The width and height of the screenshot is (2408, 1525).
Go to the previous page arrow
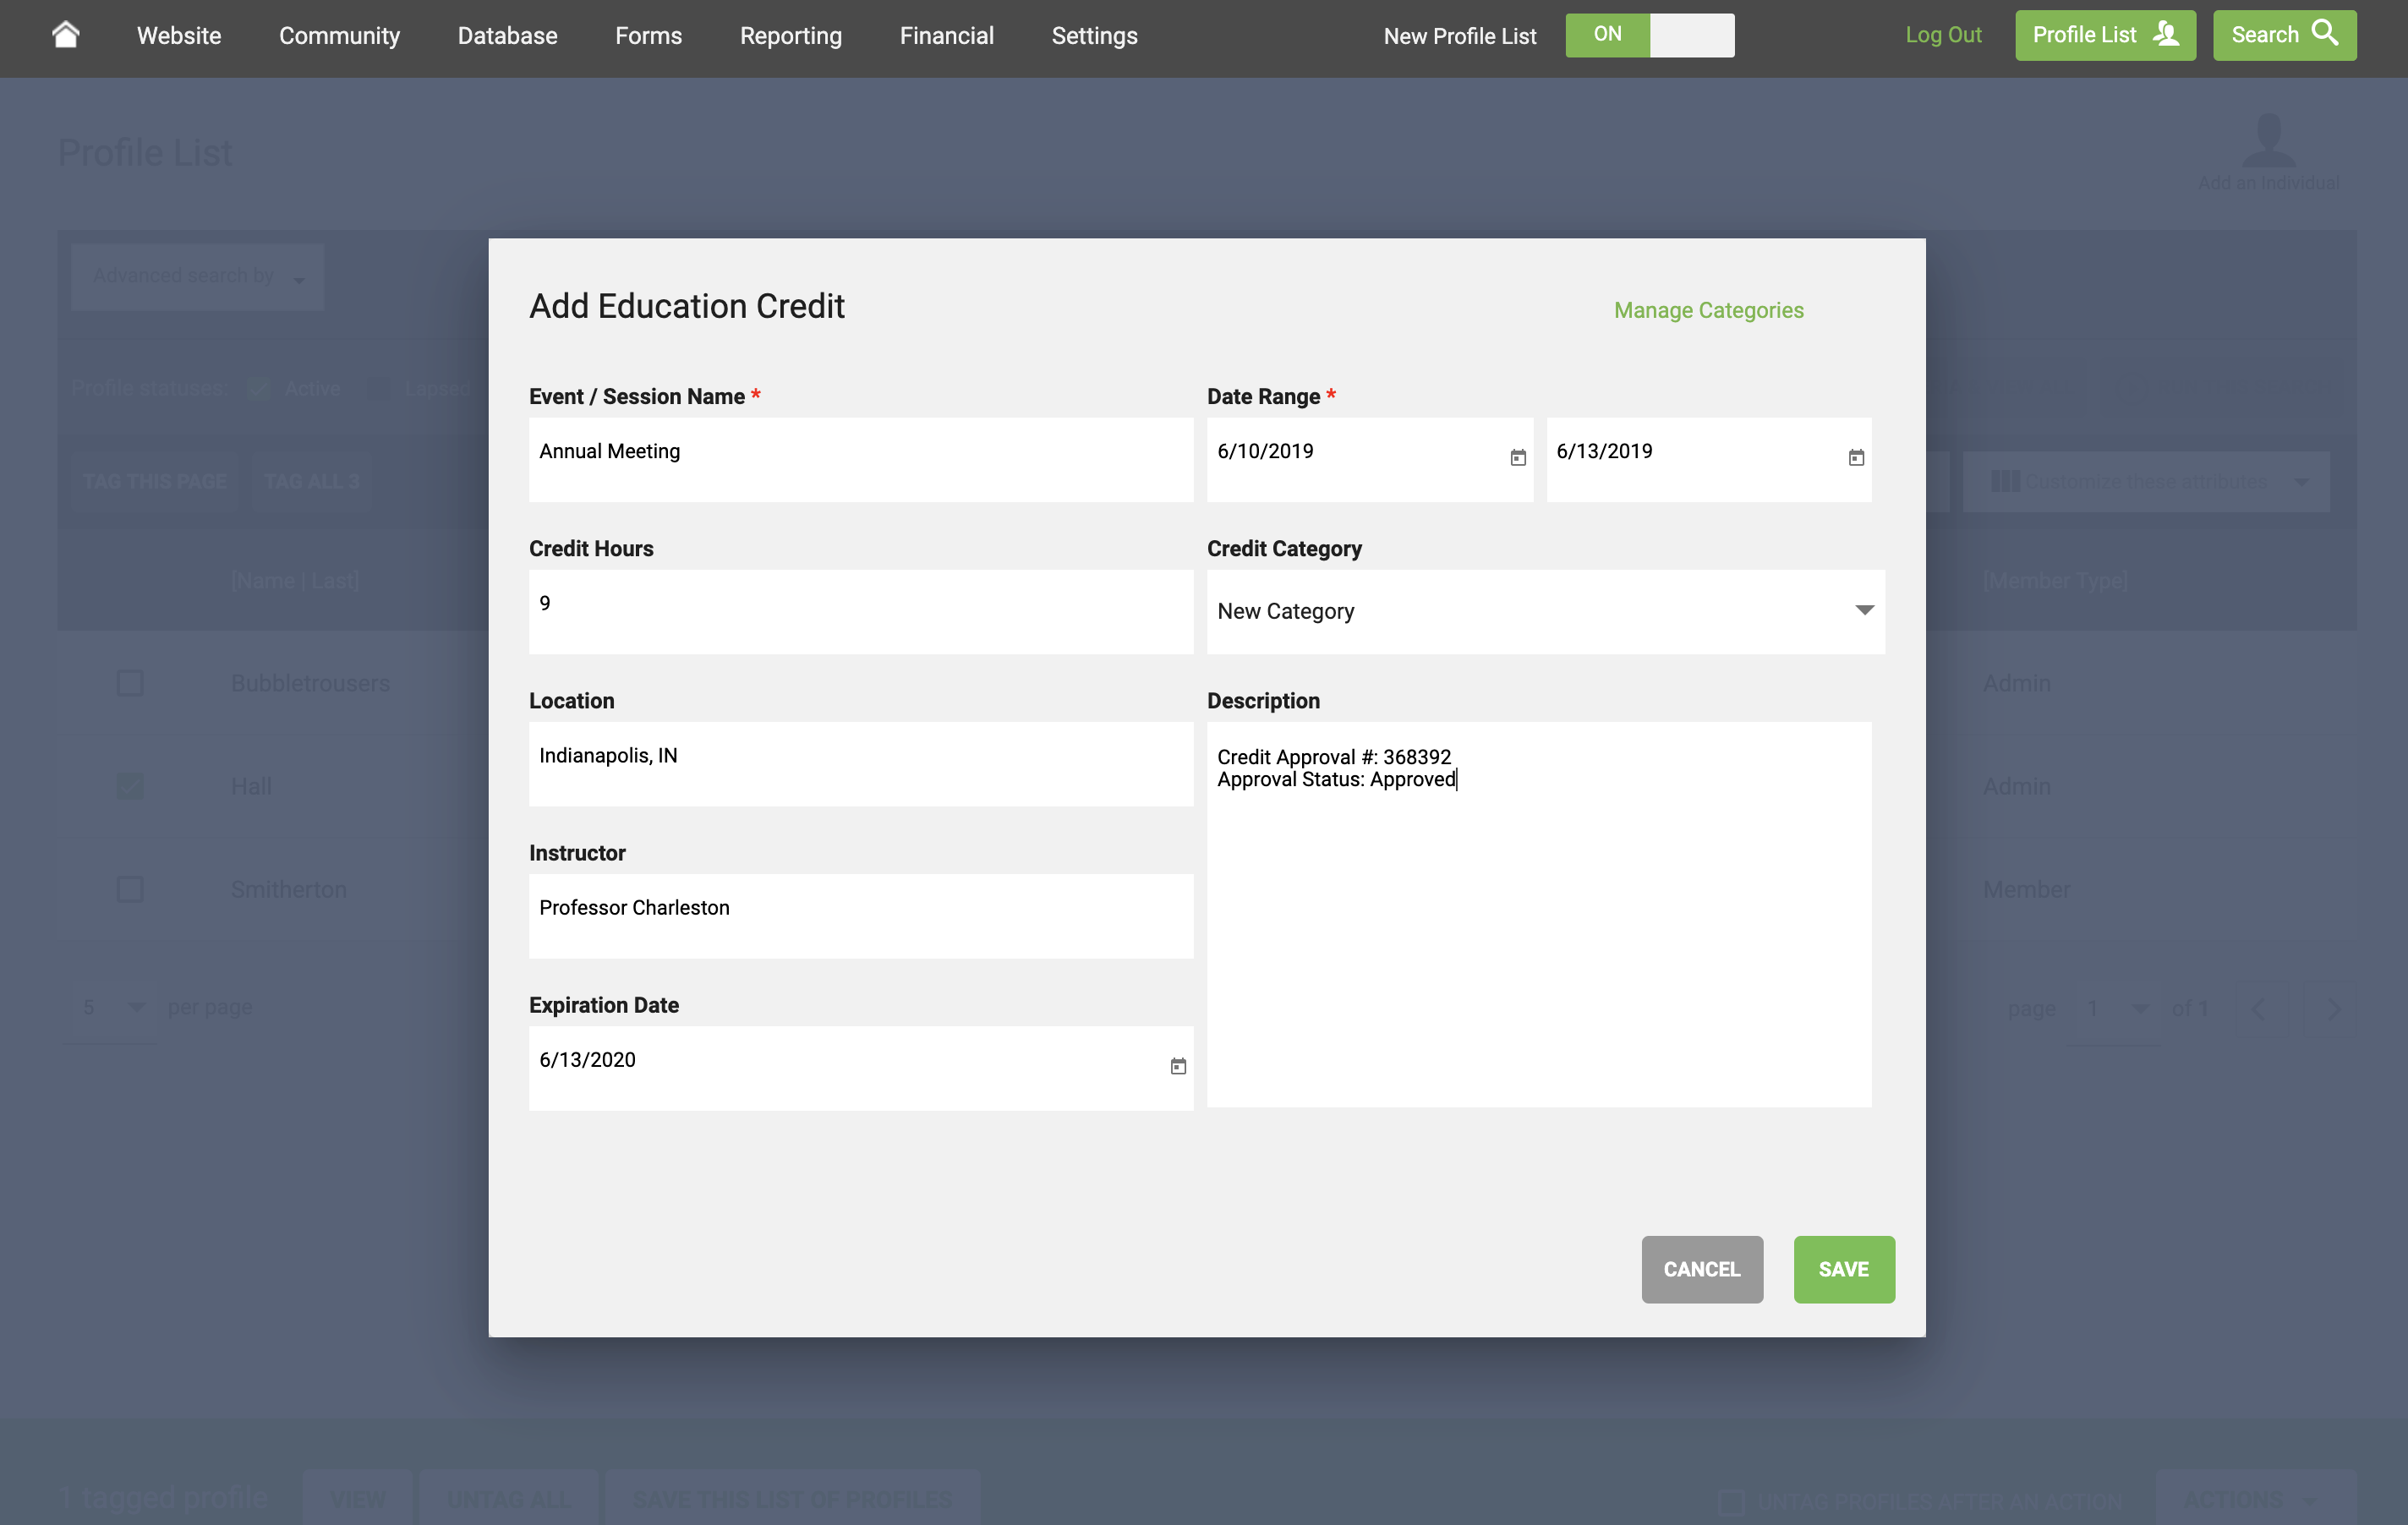pos(2258,1009)
